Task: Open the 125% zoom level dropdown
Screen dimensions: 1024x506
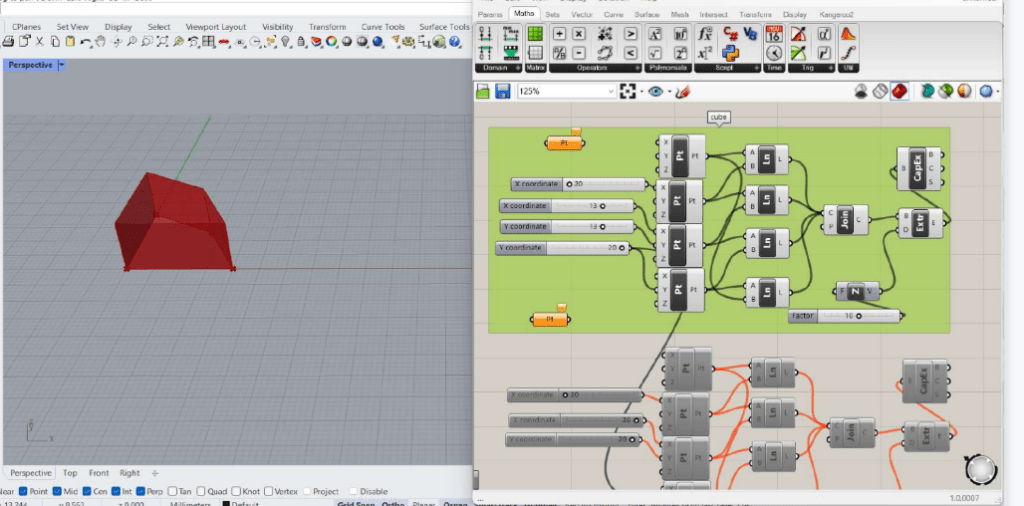Action: pyautogui.click(x=609, y=91)
